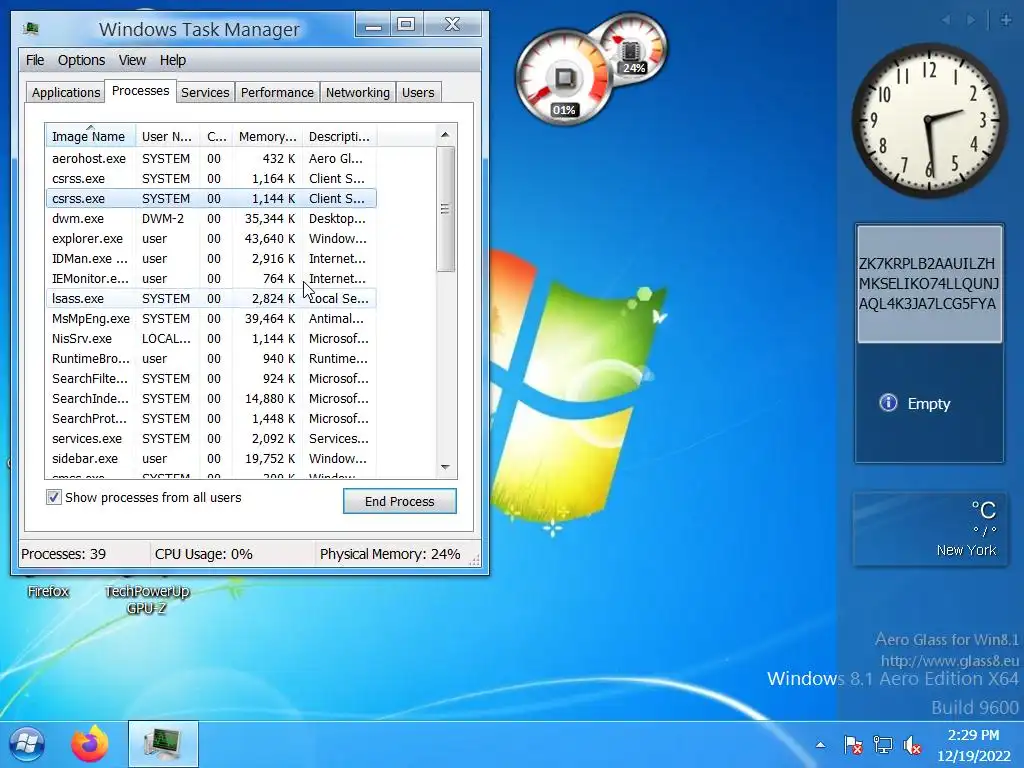Switch to the Networking tab
Screen dimensions: 1024x768
tap(357, 93)
